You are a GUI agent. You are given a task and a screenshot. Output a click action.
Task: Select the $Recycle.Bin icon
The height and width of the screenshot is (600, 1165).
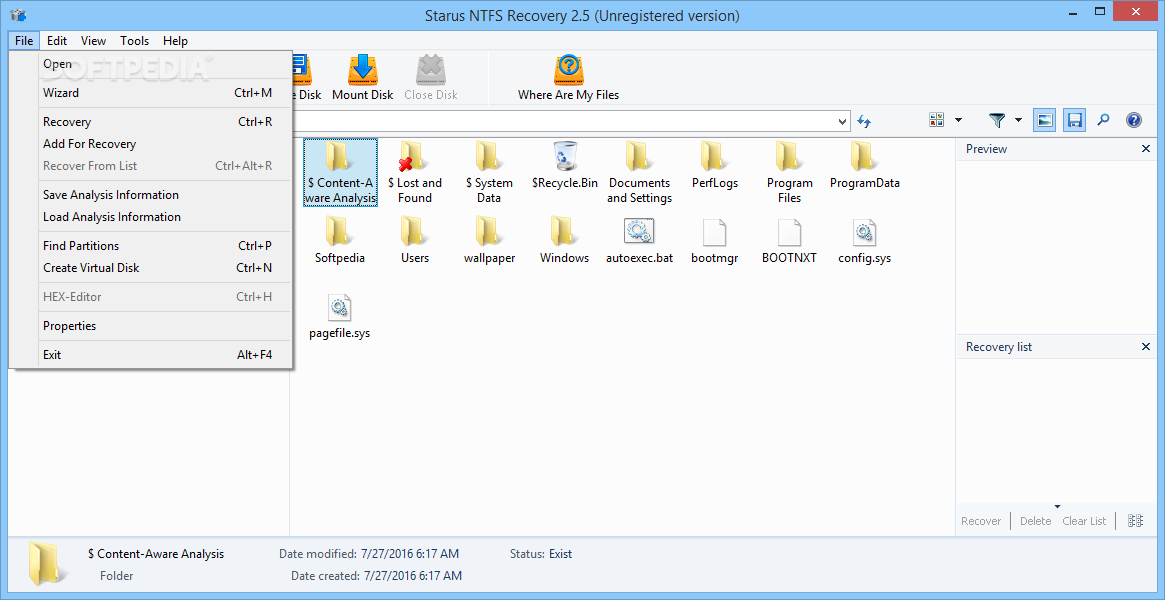tap(565, 165)
